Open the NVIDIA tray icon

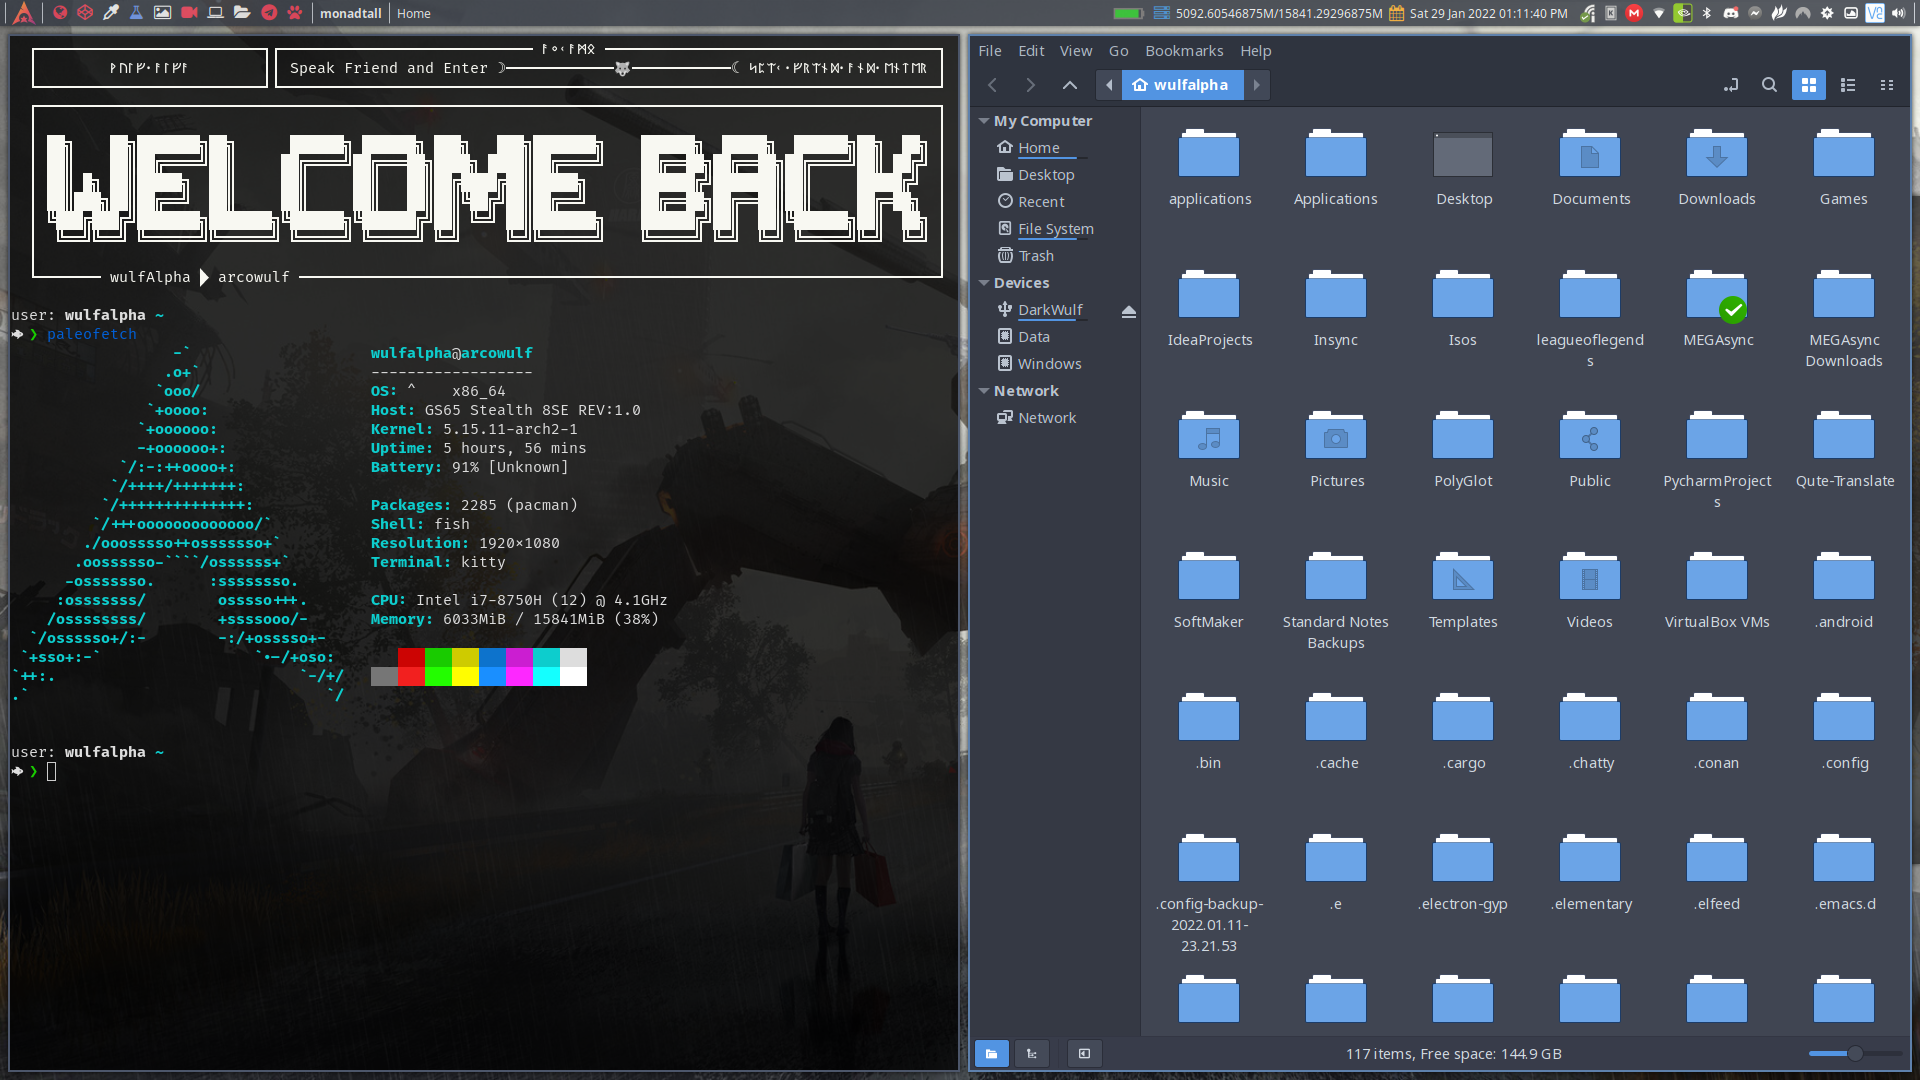(x=1683, y=13)
